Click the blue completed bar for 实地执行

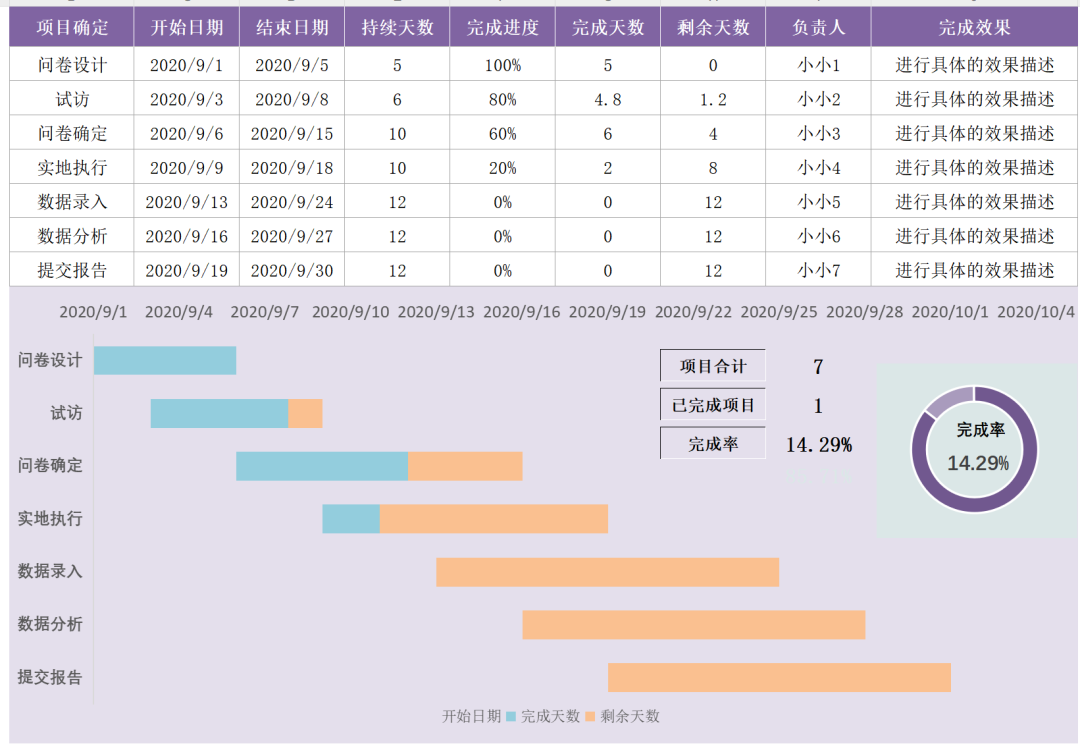tap(351, 519)
